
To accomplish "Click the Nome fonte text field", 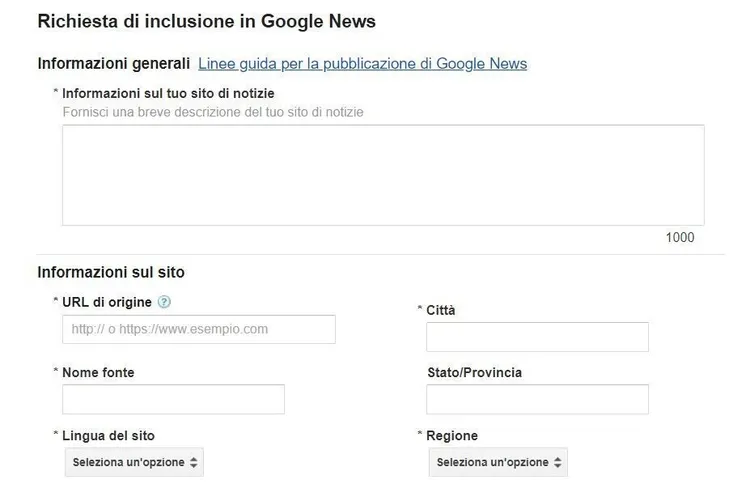I will pyautogui.click(x=174, y=399).
